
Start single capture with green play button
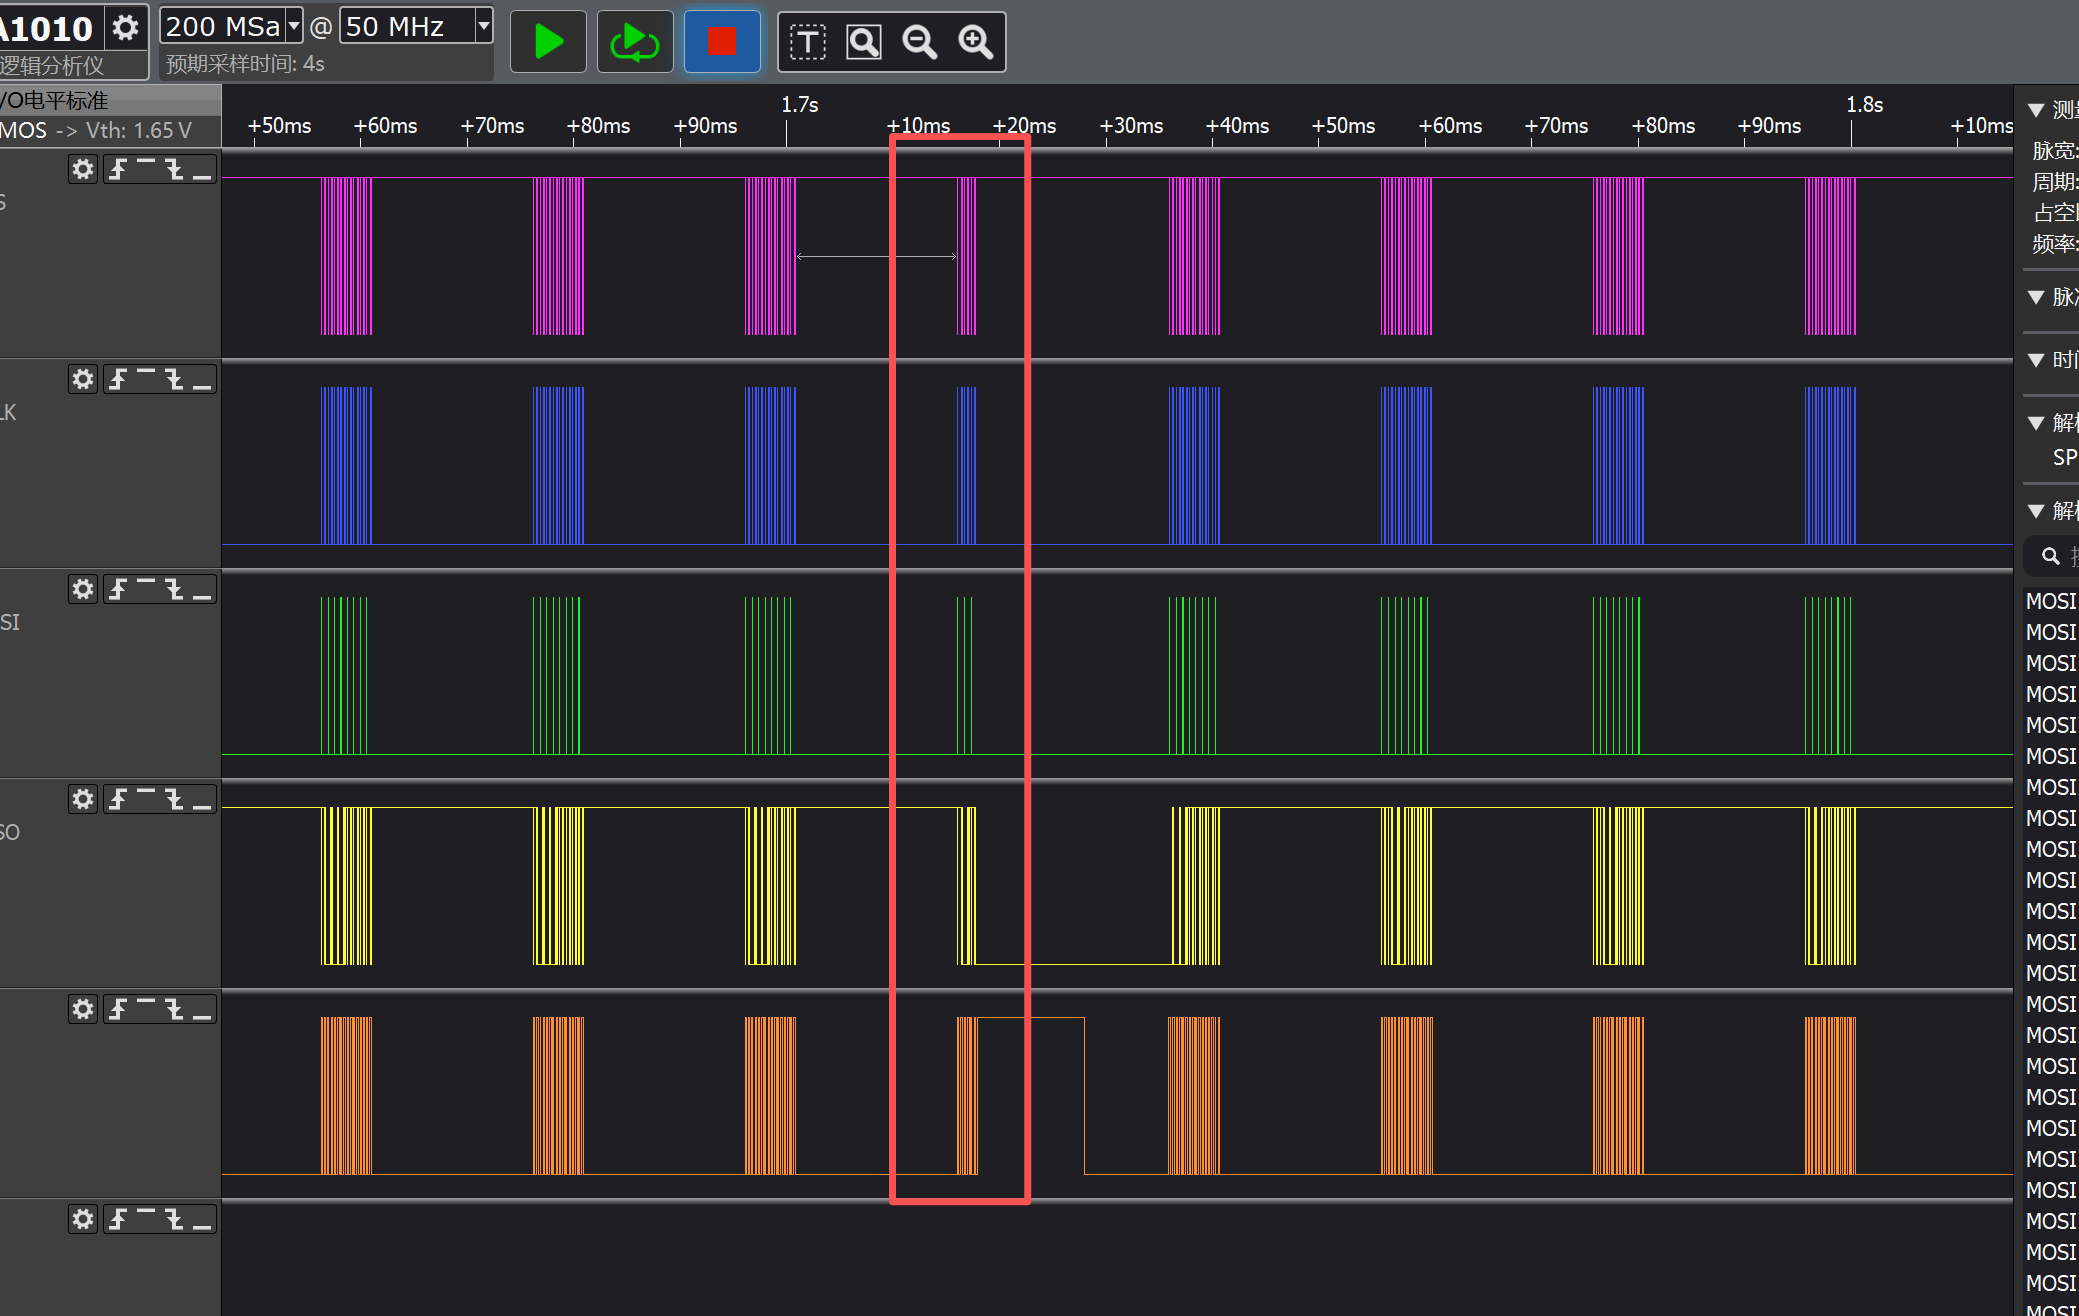tap(548, 42)
